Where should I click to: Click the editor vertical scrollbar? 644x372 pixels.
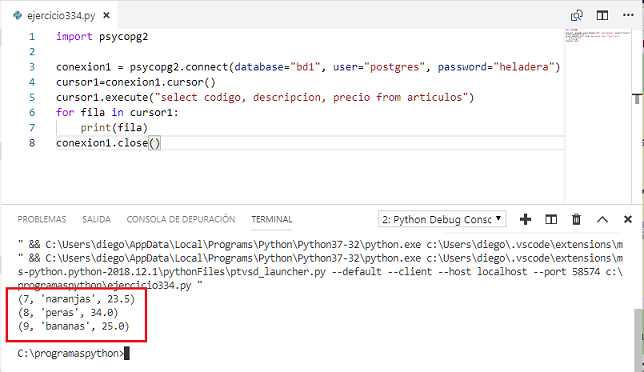pos(637,115)
